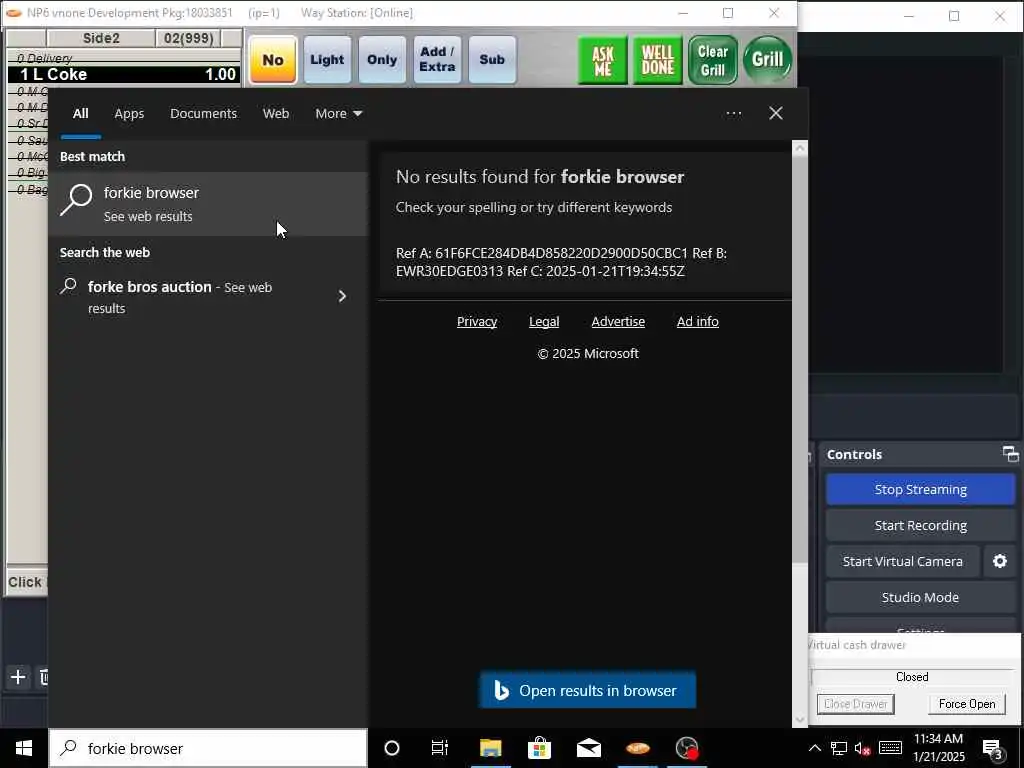
Task: Switch to the Documents search tab
Action: [x=203, y=114]
